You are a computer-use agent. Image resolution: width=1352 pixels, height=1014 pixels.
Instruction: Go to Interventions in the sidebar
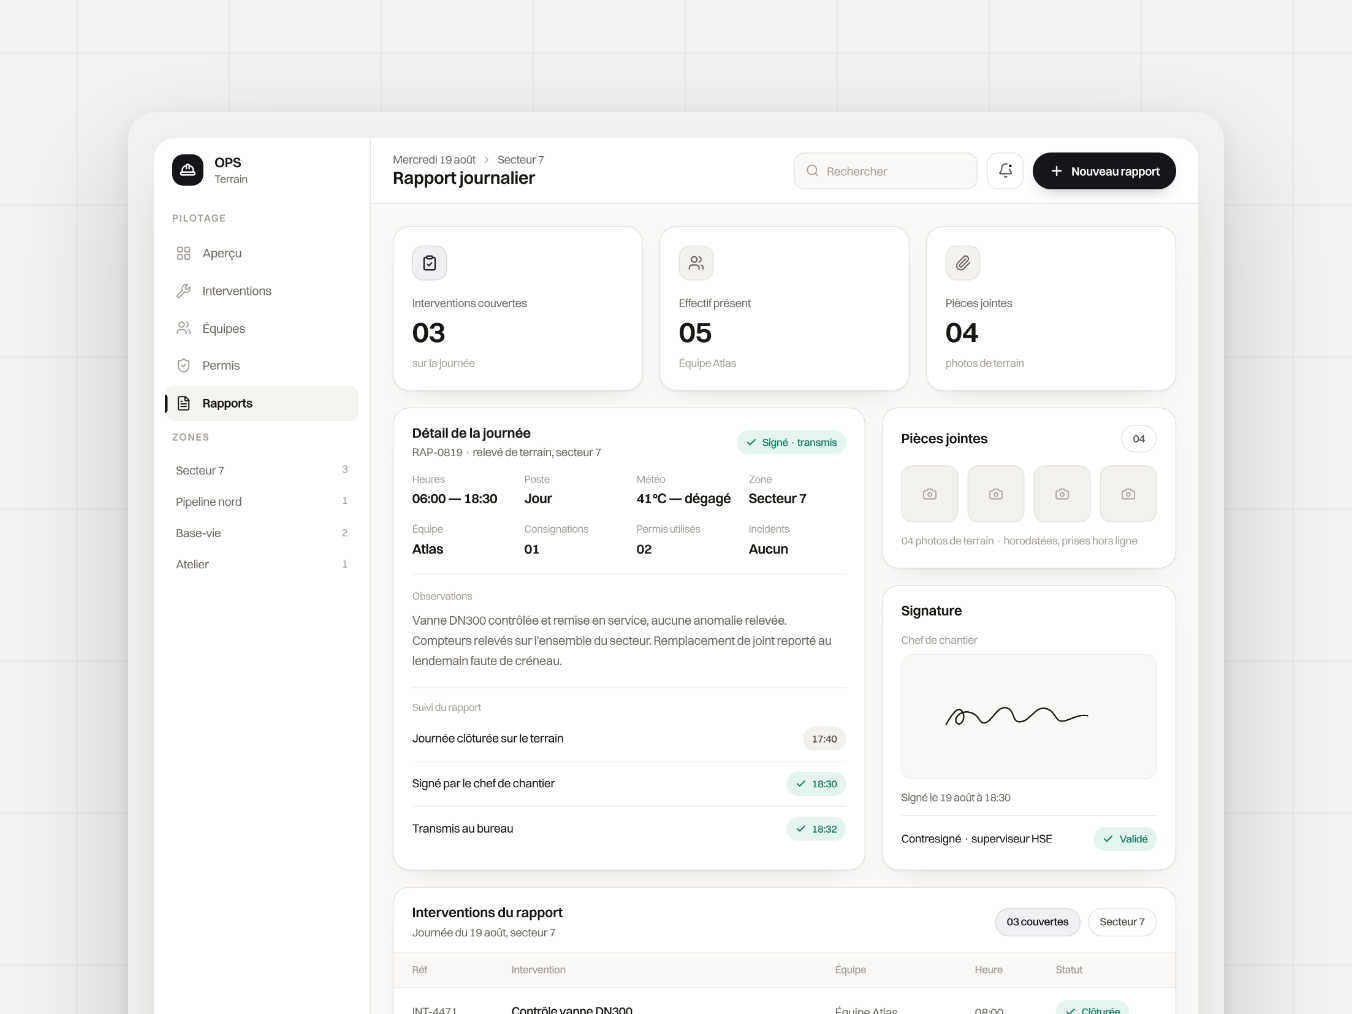[262, 291]
